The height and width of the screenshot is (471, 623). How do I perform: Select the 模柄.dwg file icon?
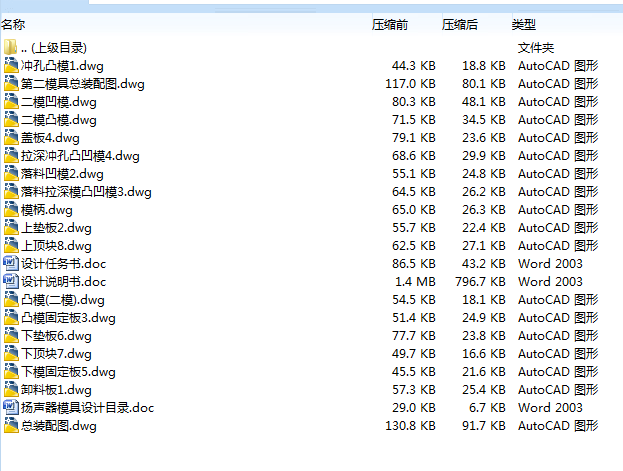(x=11, y=209)
